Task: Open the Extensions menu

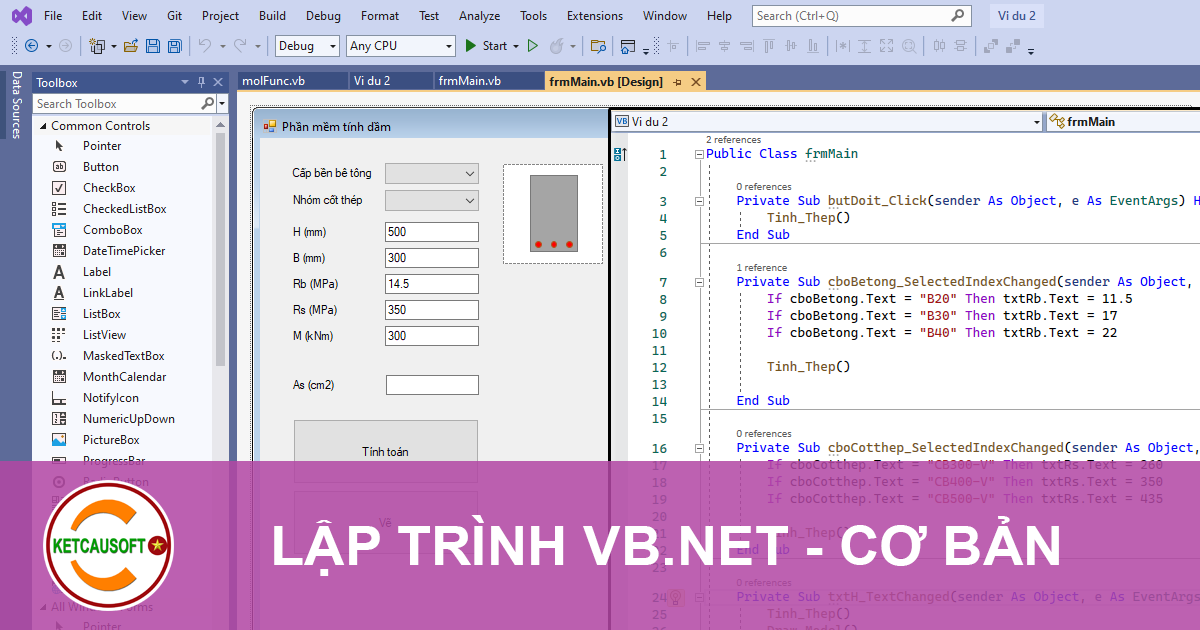Action: [594, 16]
